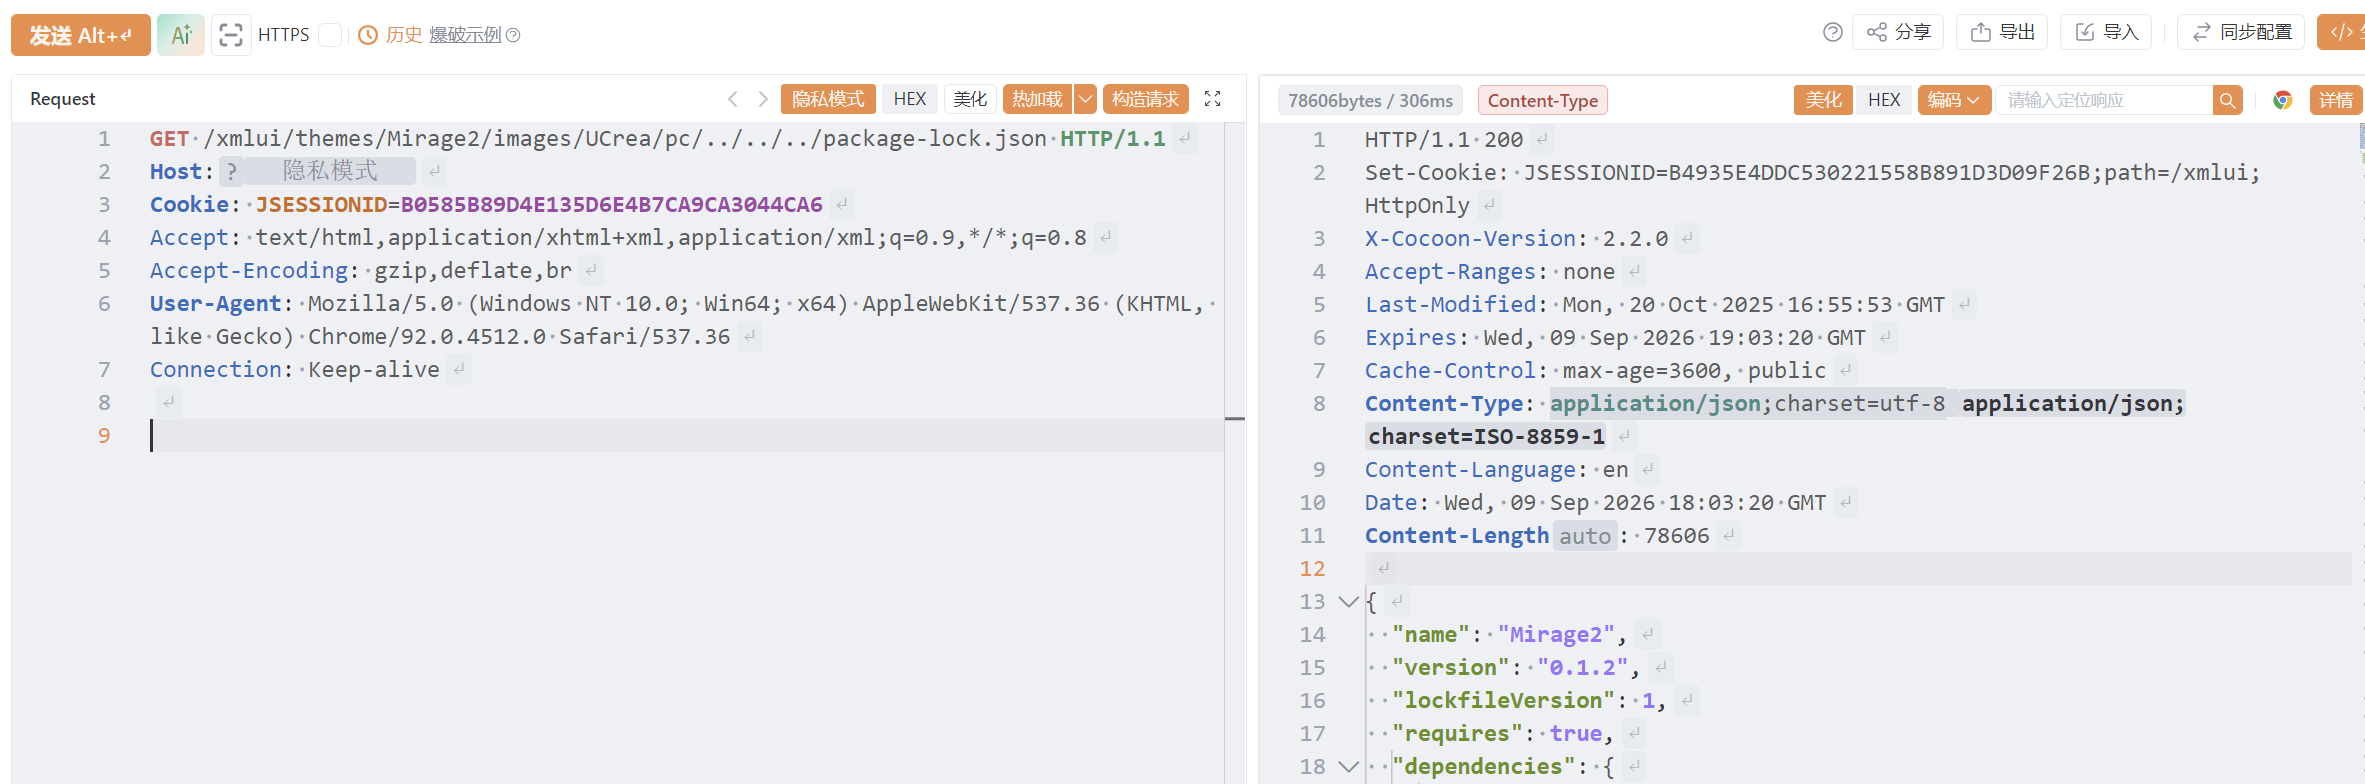Switch Request panel to HEX view

tap(910, 99)
